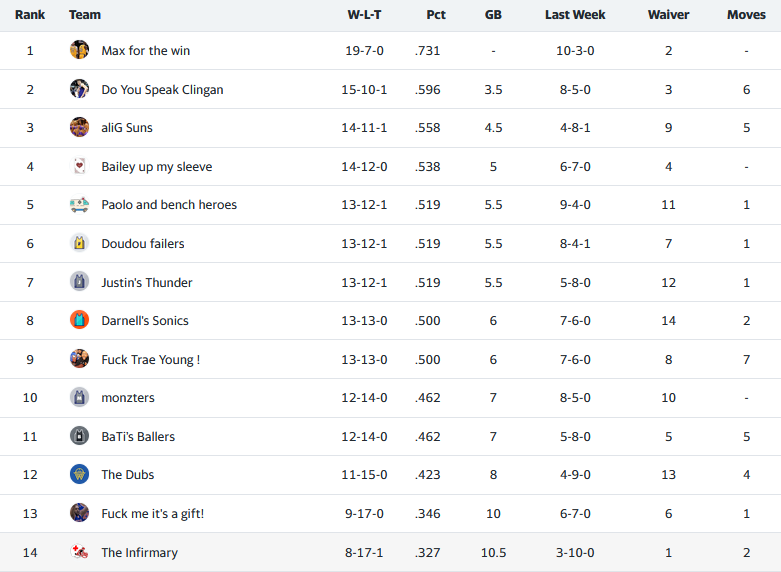Sort by Last Week column header
The image size is (781, 572).
point(575,15)
